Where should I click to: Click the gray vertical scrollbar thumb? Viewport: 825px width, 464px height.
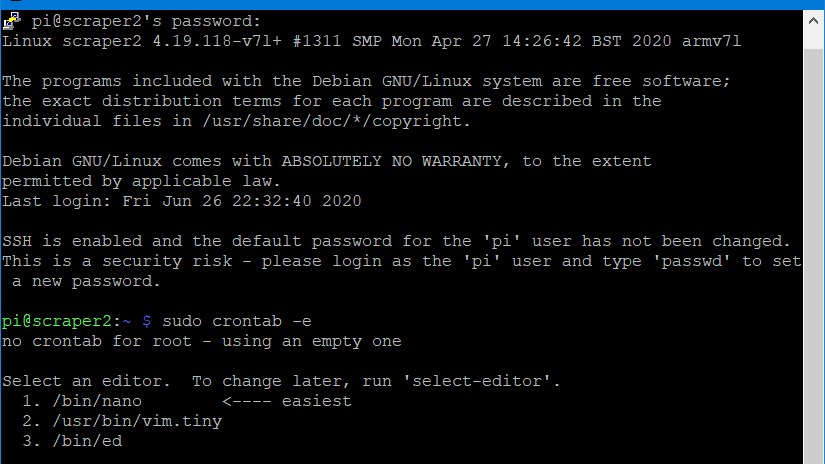coord(813,256)
